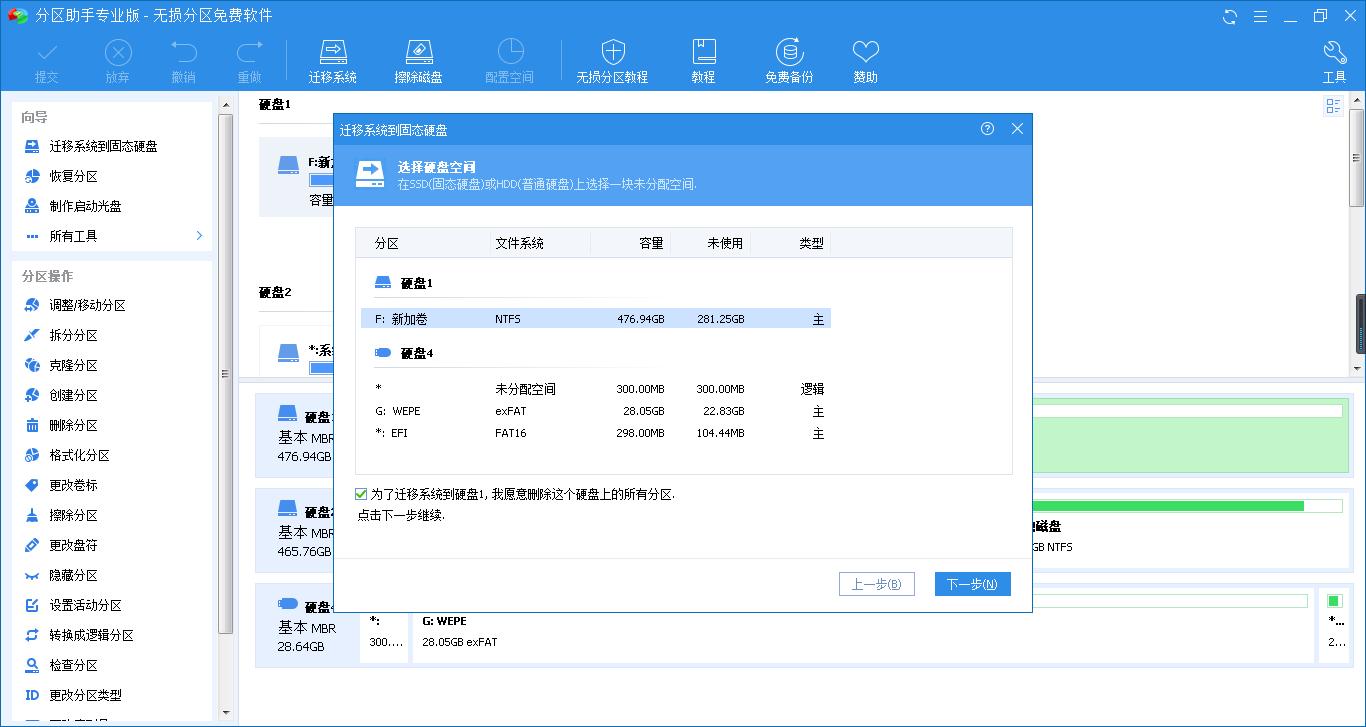
Task: Open the hamburger menu in the title bar
Action: [x=1261, y=16]
